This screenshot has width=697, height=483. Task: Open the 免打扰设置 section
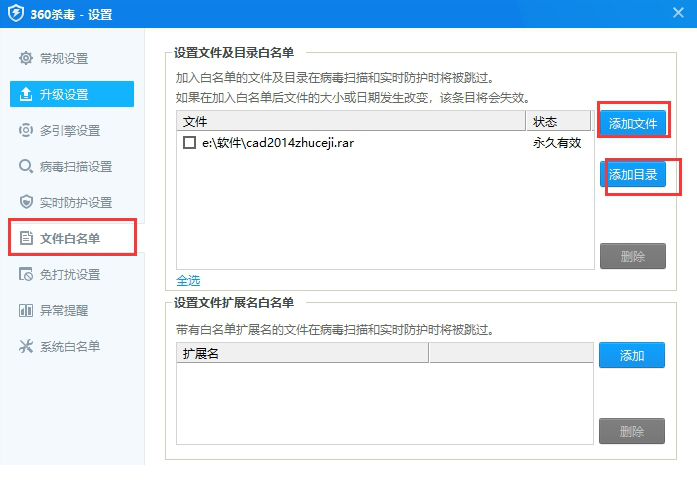click(x=72, y=274)
